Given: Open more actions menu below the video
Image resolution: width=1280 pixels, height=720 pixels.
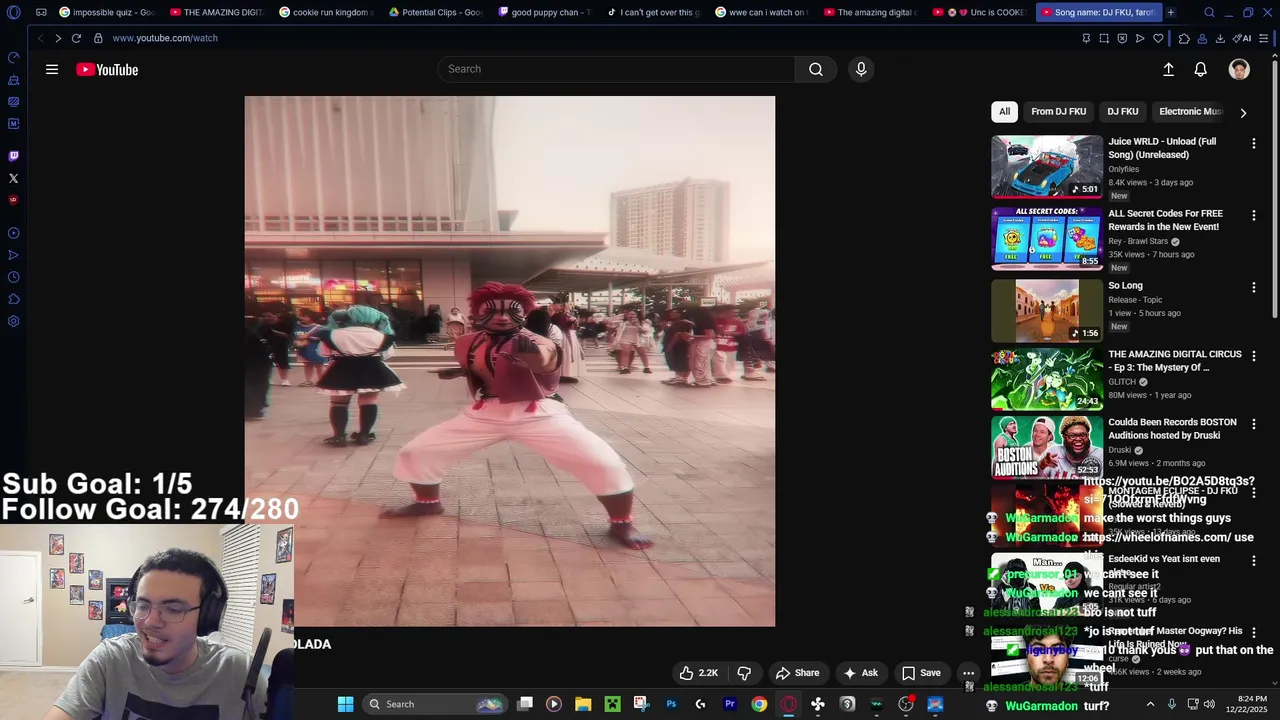Looking at the screenshot, I should [968, 673].
